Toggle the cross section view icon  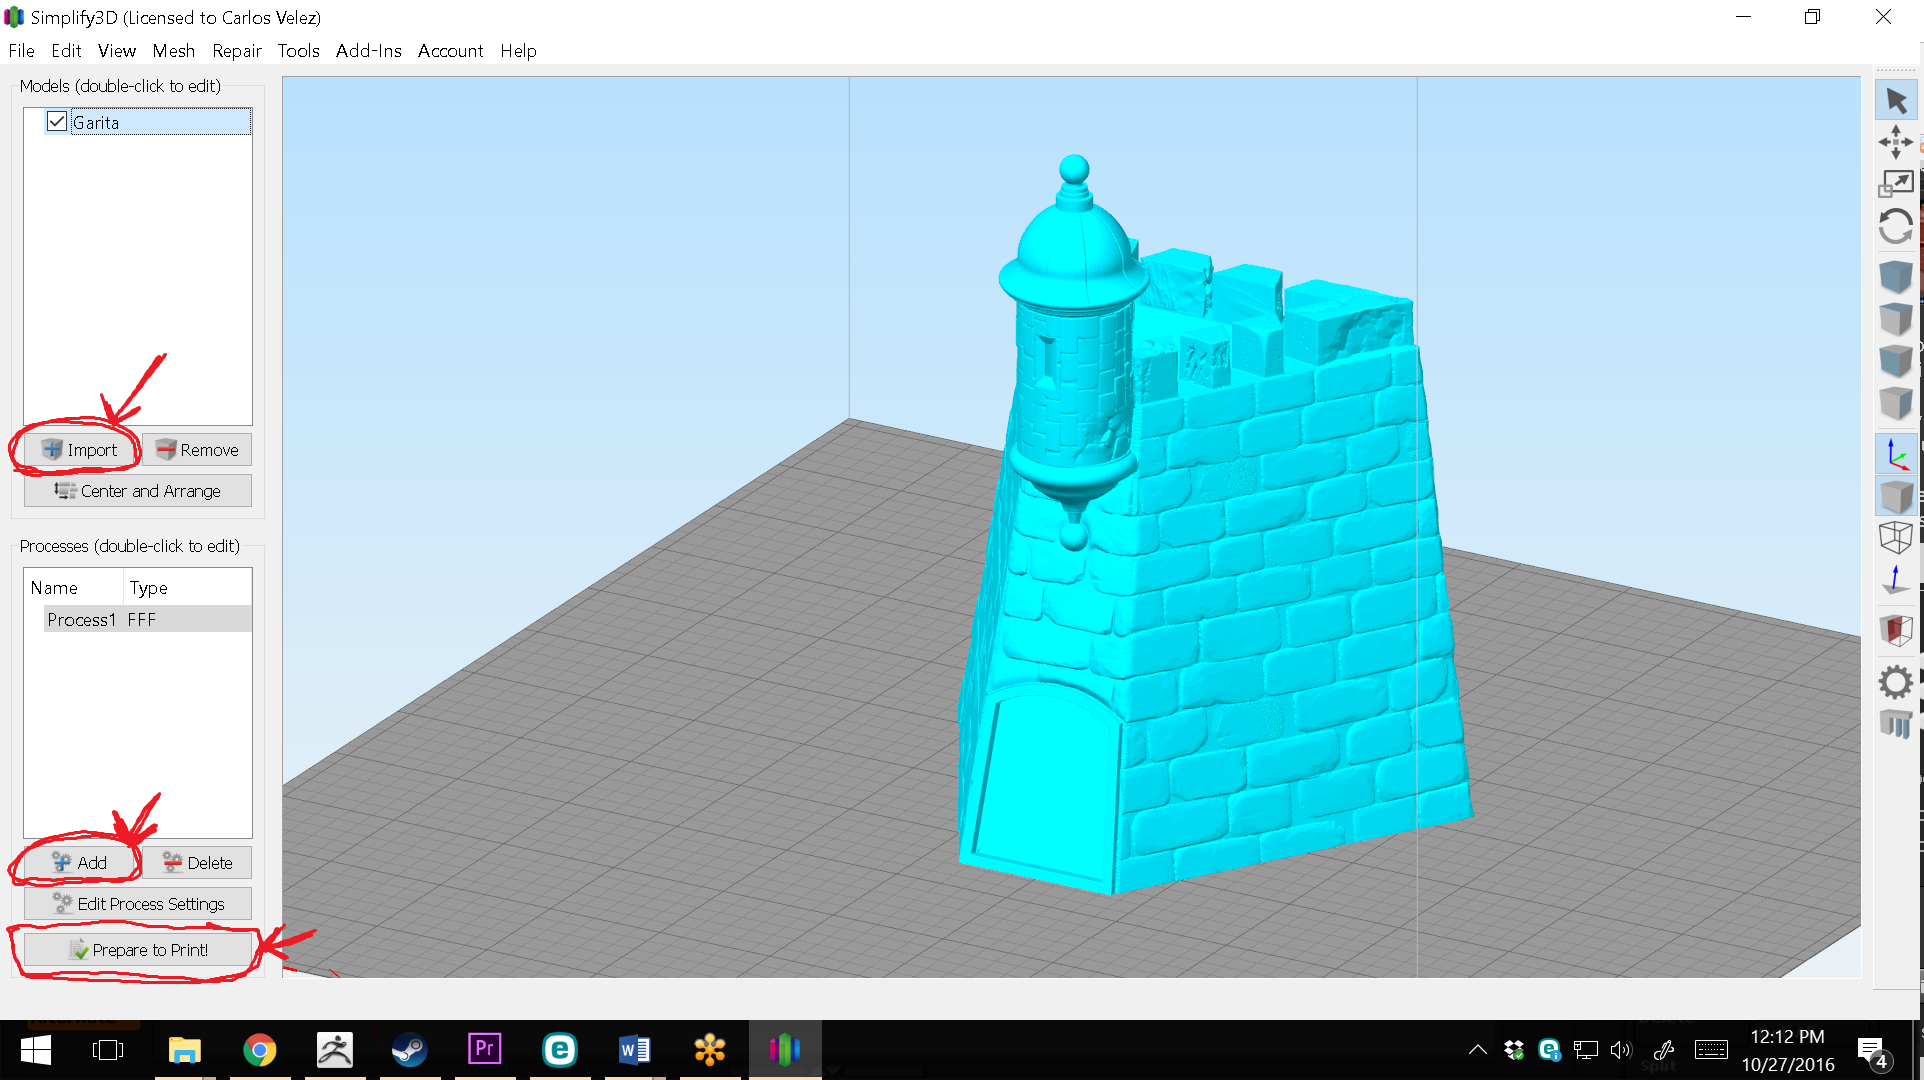[1896, 629]
